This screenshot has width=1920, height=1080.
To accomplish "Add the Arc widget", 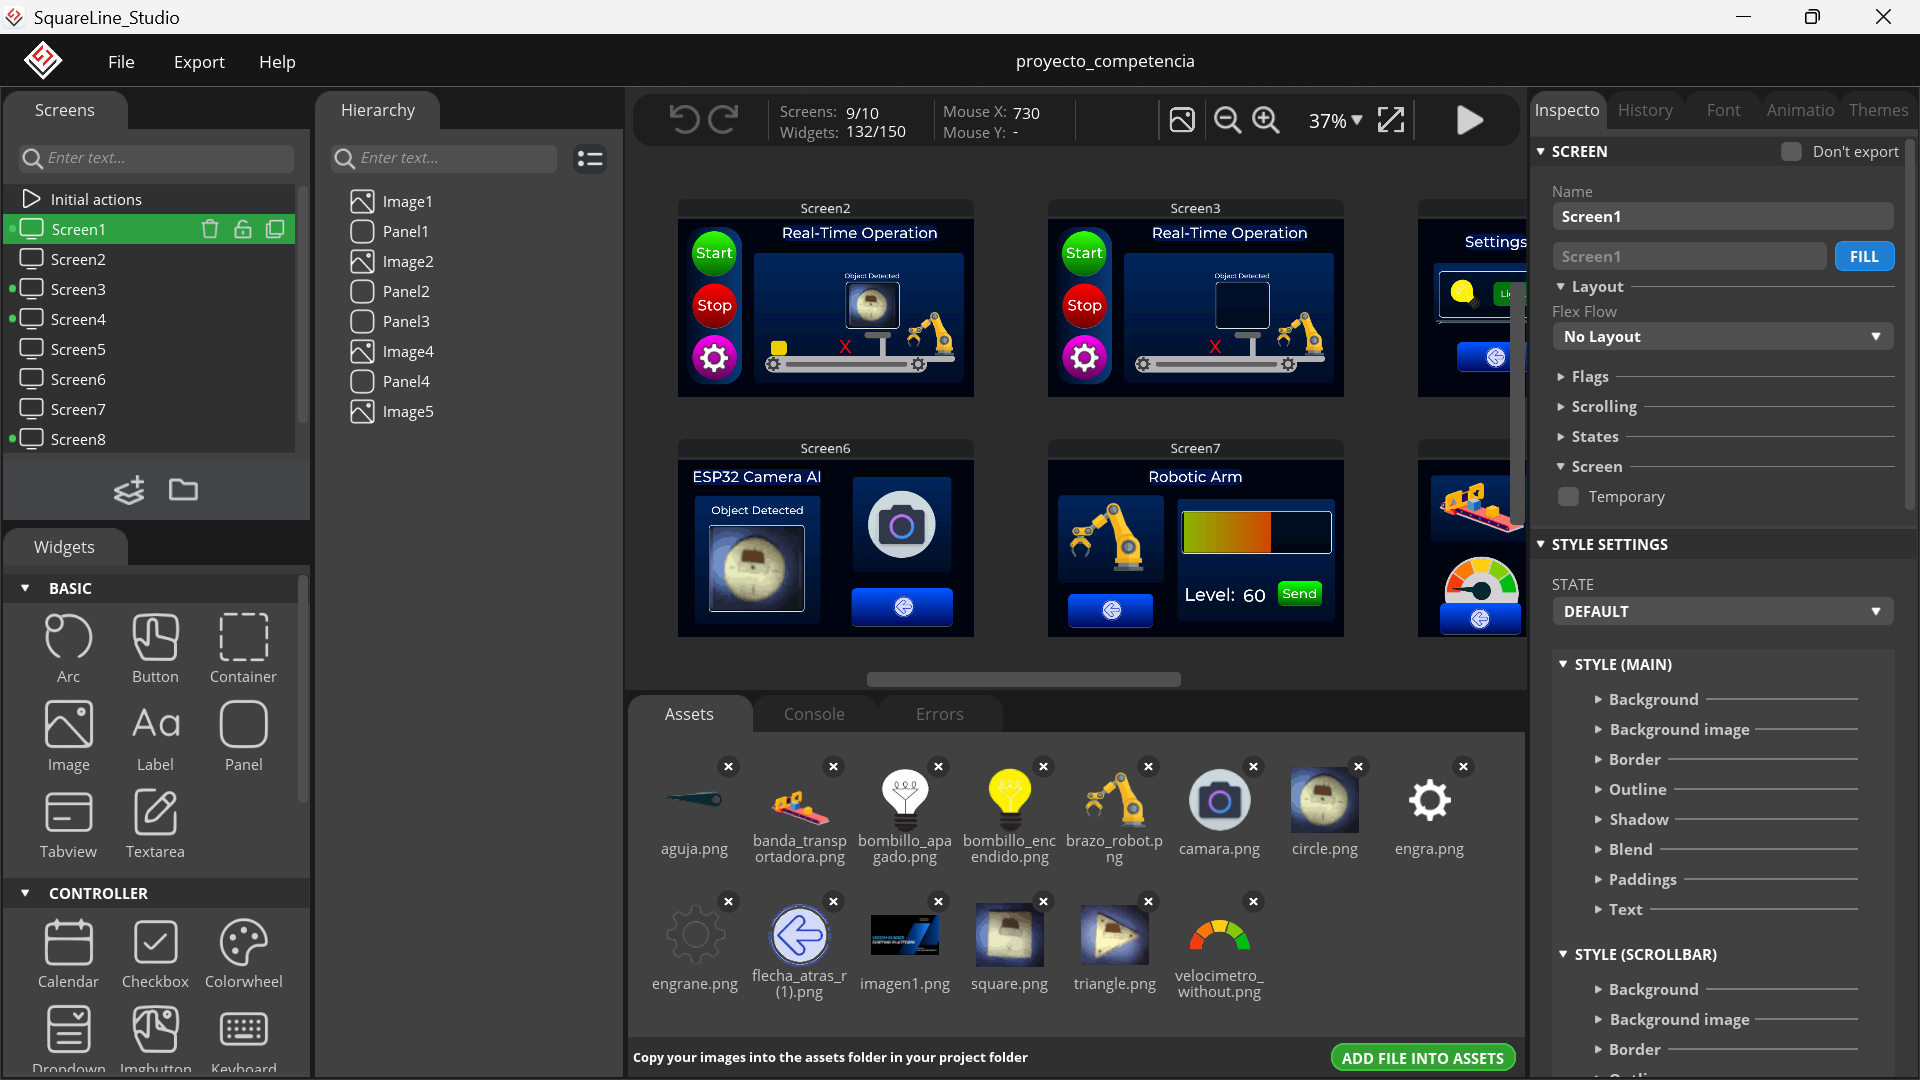I will (x=68, y=648).
